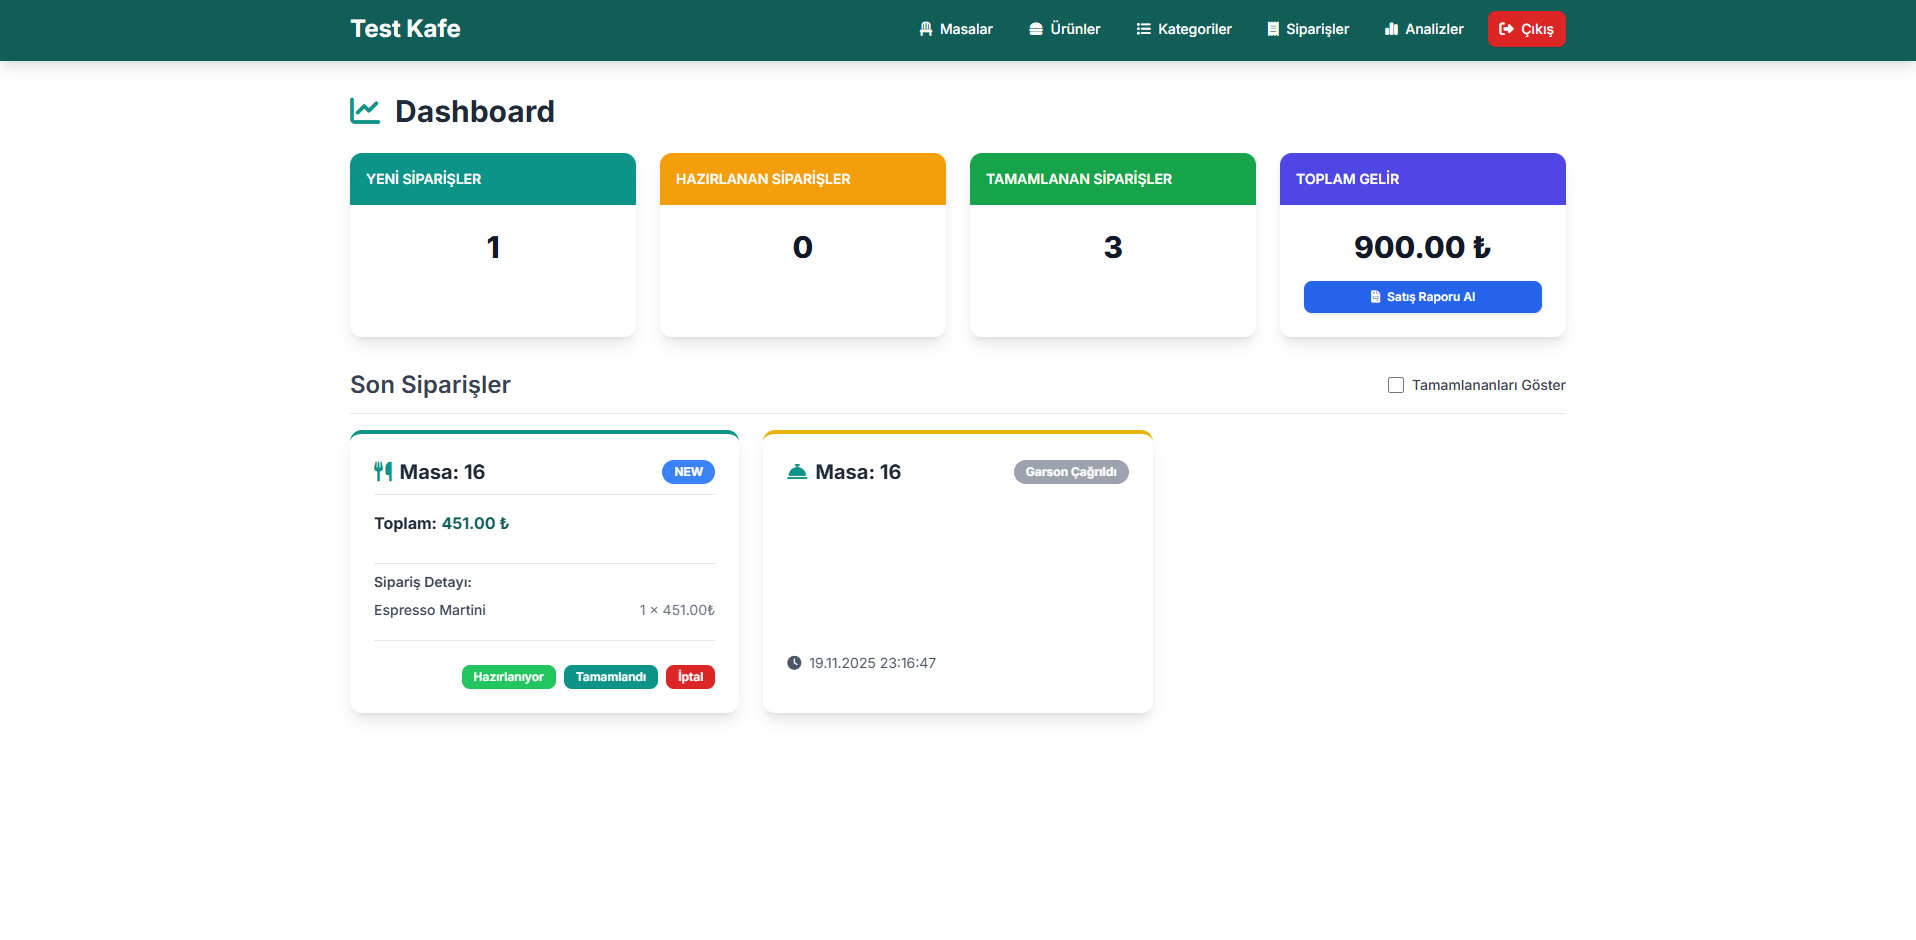This screenshot has width=1916, height=940.
Task: Open the Siparişler menu item
Action: (1308, 29)
